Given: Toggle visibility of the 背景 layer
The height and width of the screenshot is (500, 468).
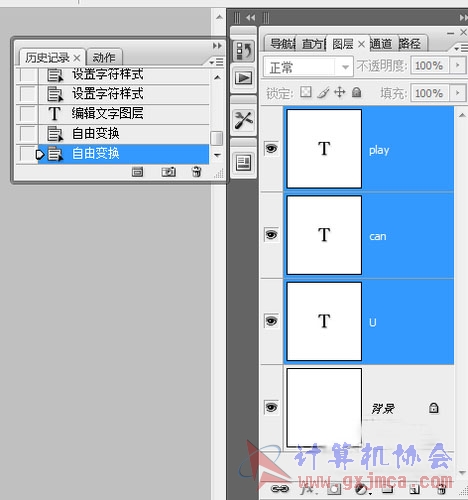Looking at the screenshot, I should pos(271,407).
